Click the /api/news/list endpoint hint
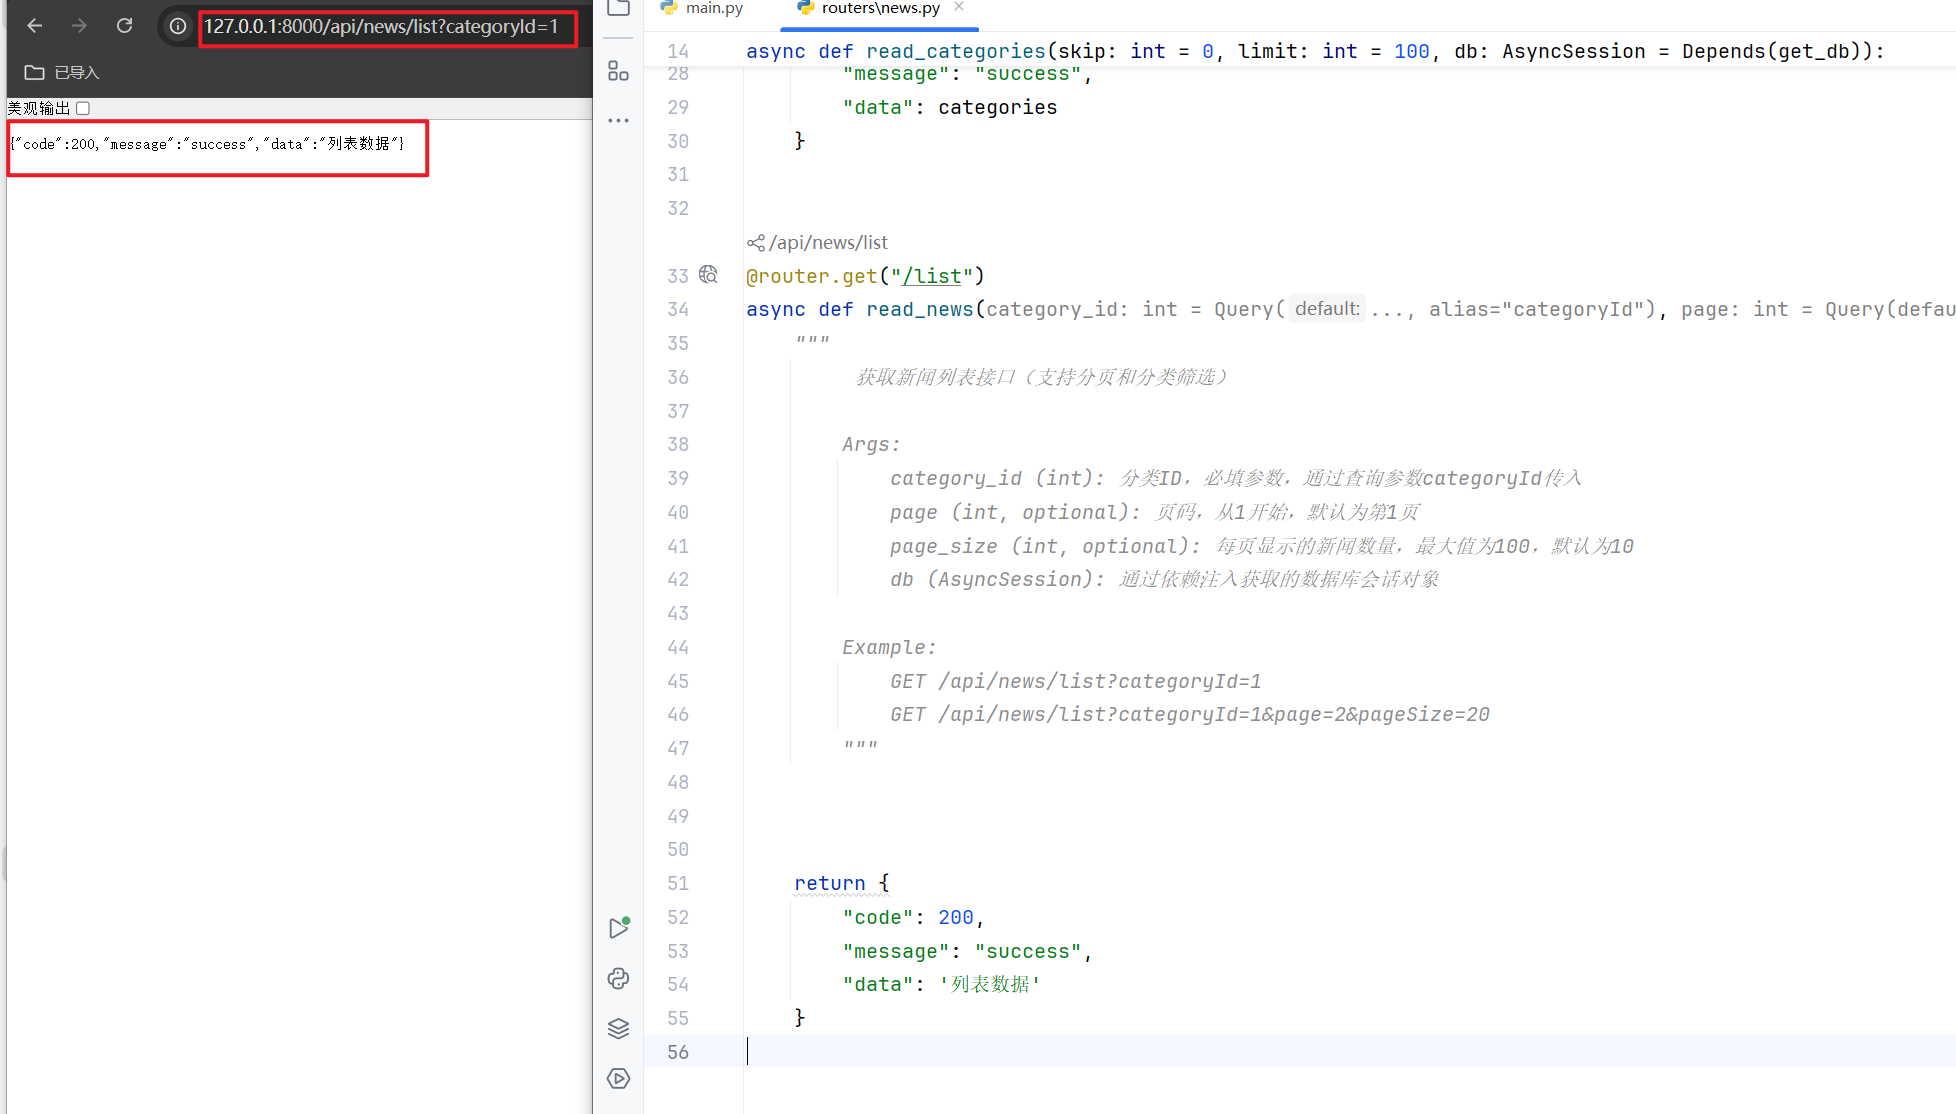The width and height of the screenshot is (1956, 1114). pyautogui.click(x=827, y=242)
